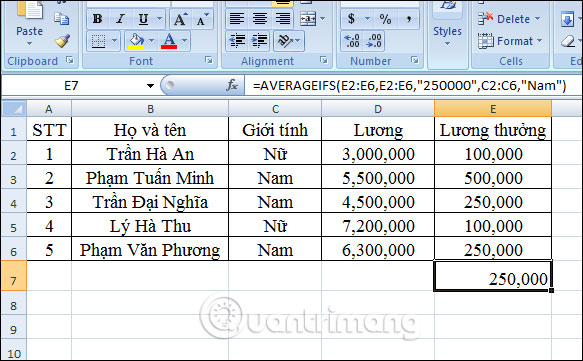Screen dimensions: 583x361
Task: Apply red font color
Action: (x=169, y=41)
